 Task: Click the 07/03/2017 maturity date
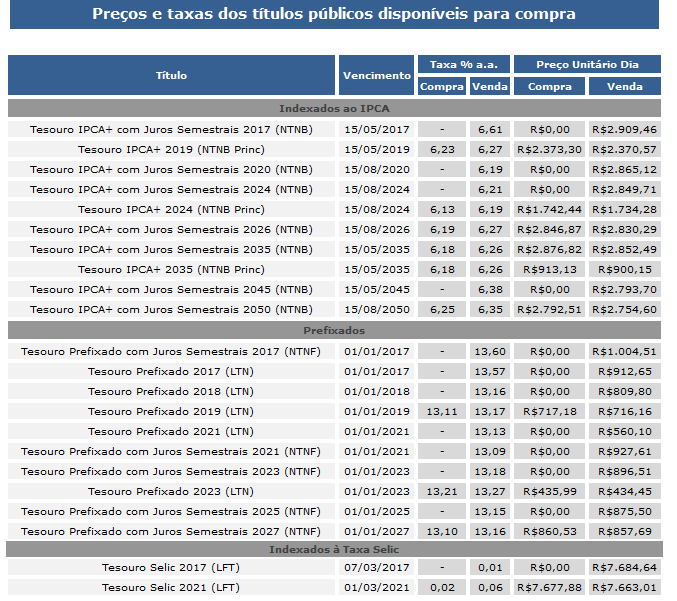(376, 567)
